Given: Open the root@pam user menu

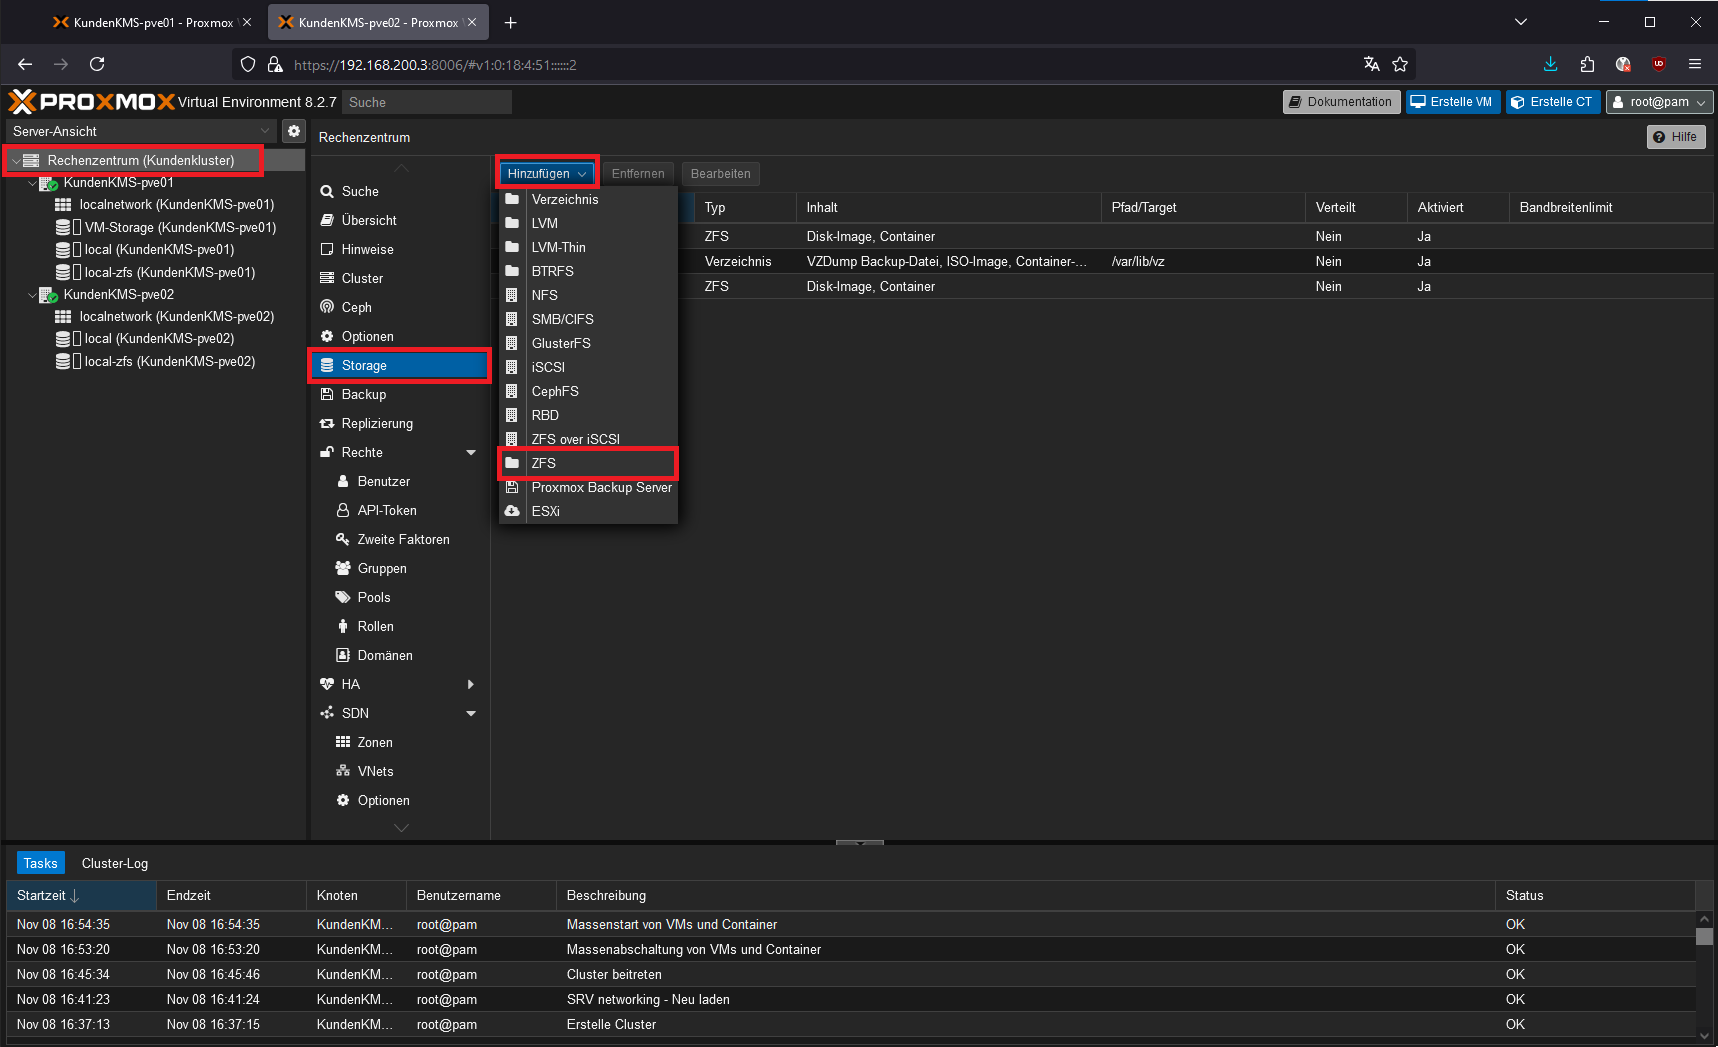Looking at the screenshot, I should (1658, 102).
